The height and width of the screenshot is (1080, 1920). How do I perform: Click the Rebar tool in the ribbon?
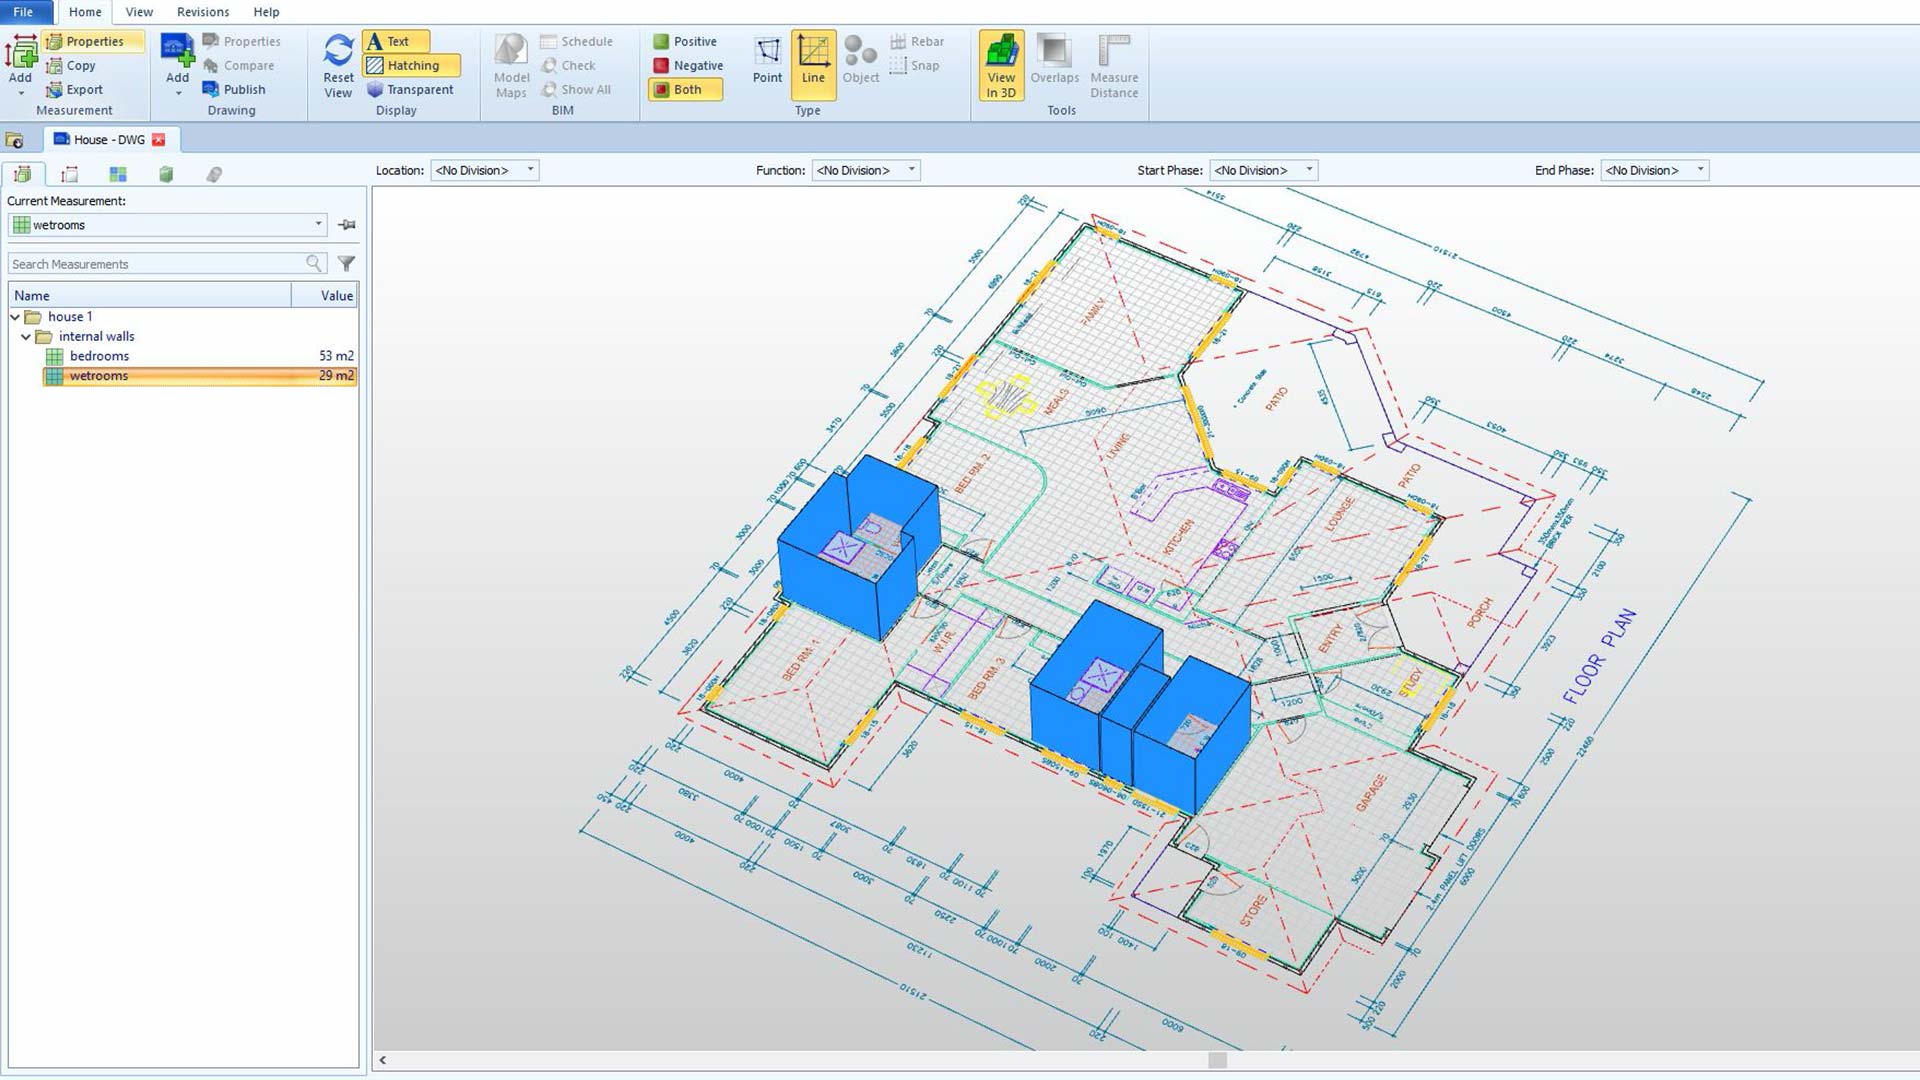pyautogui.click(x=919, y=41)
